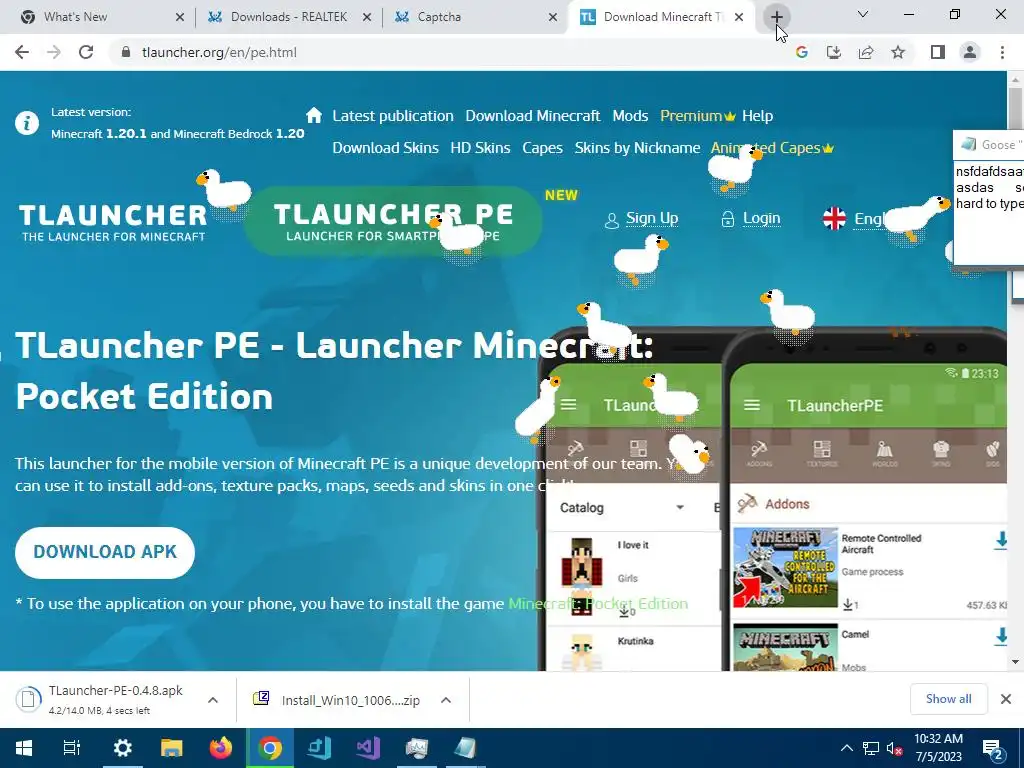
Task: Click network tray icon
Action: (x=871, y=748)
